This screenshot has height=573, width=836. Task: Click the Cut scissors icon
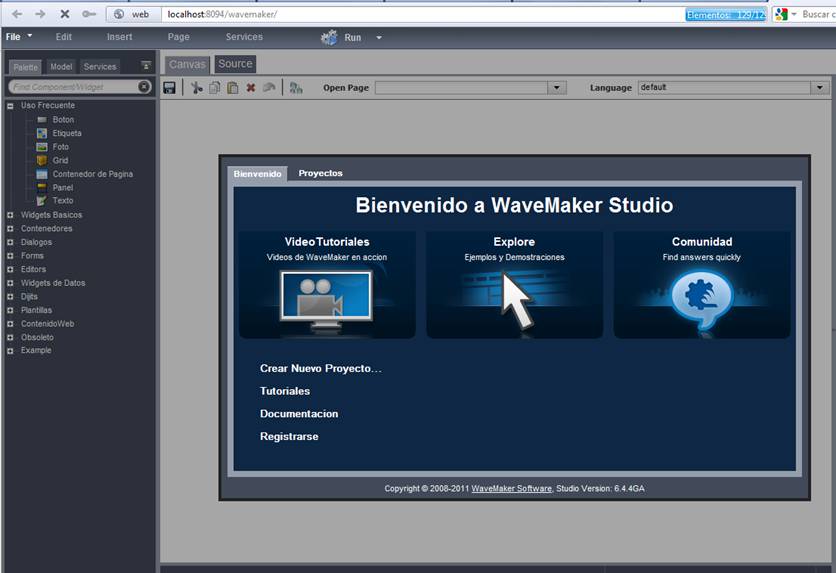click(197, 88)
